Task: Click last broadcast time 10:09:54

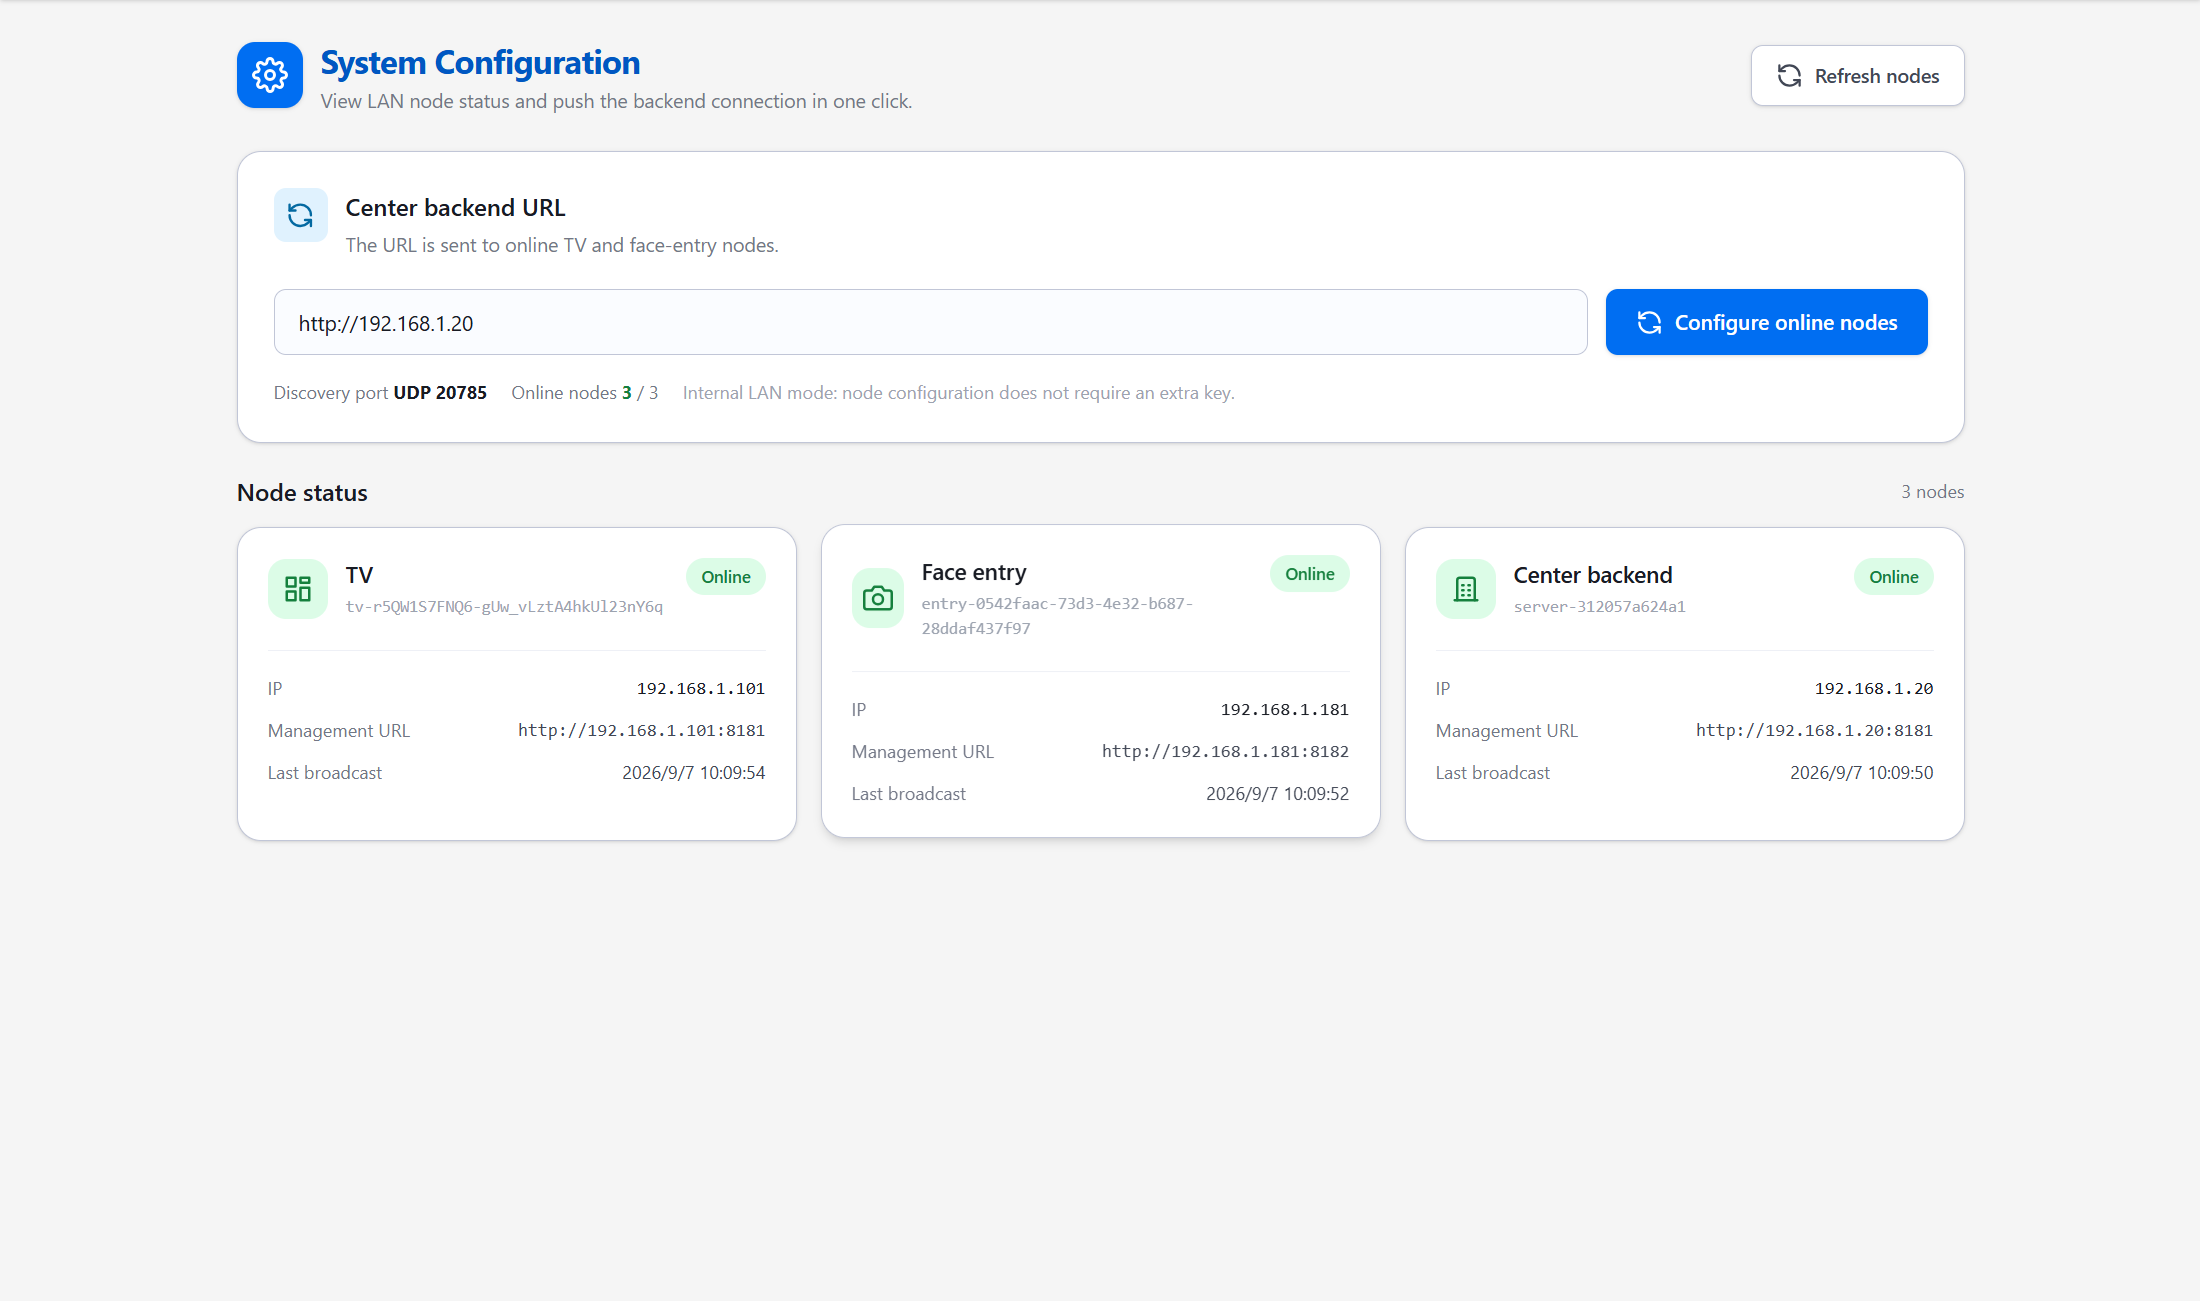Action: pos(693,773)
